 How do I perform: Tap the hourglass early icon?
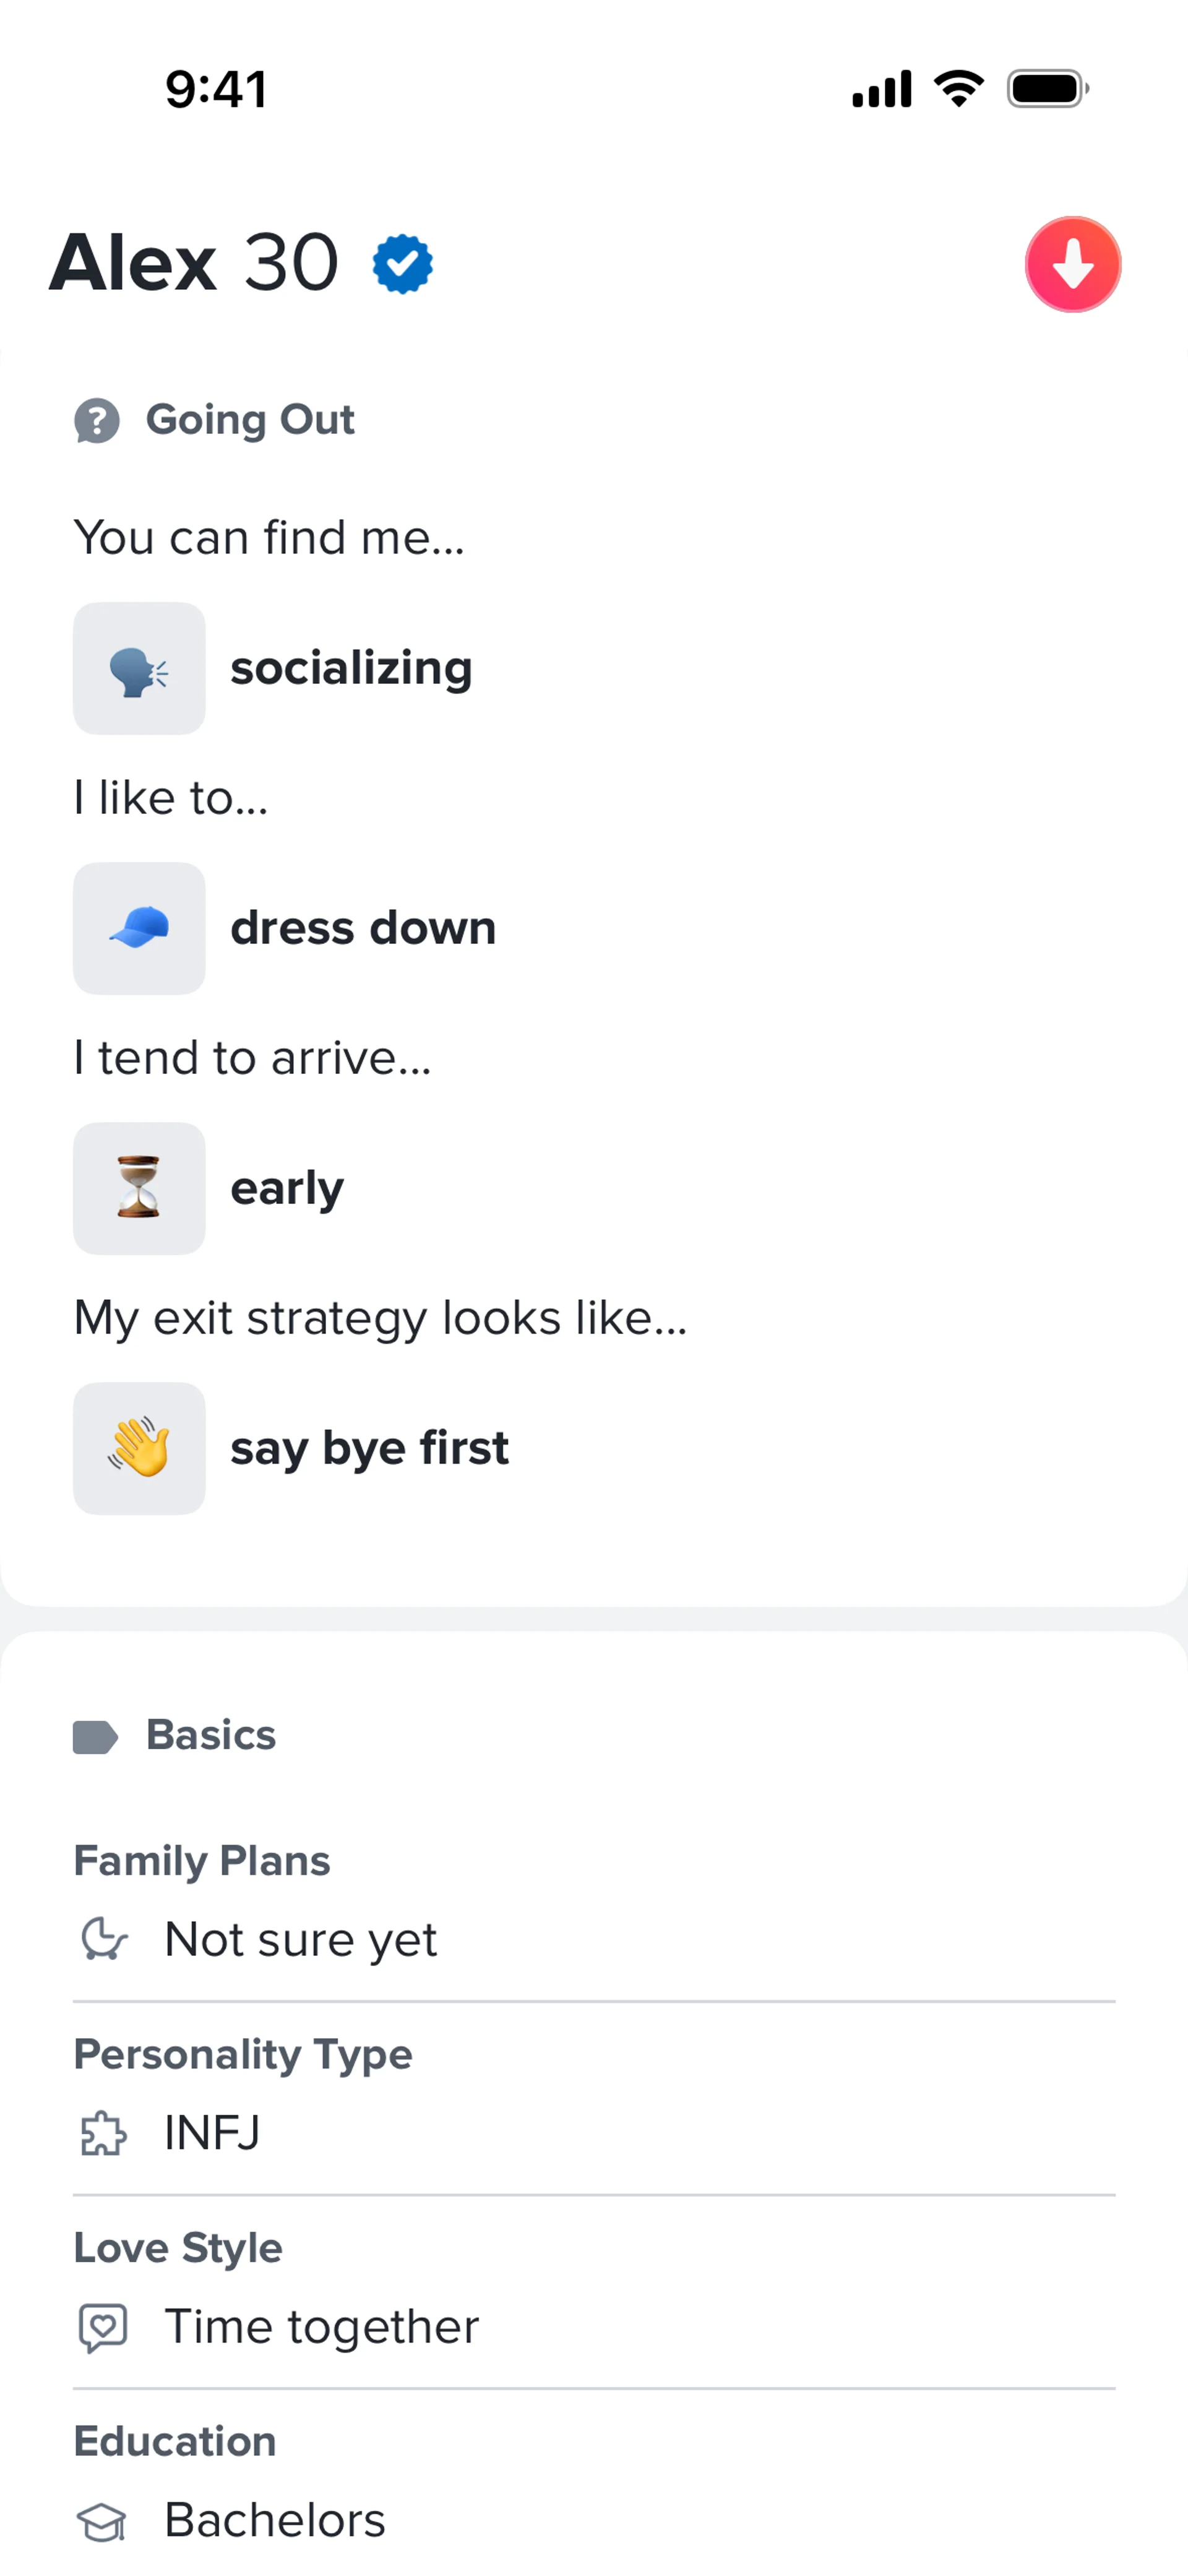139,1188
